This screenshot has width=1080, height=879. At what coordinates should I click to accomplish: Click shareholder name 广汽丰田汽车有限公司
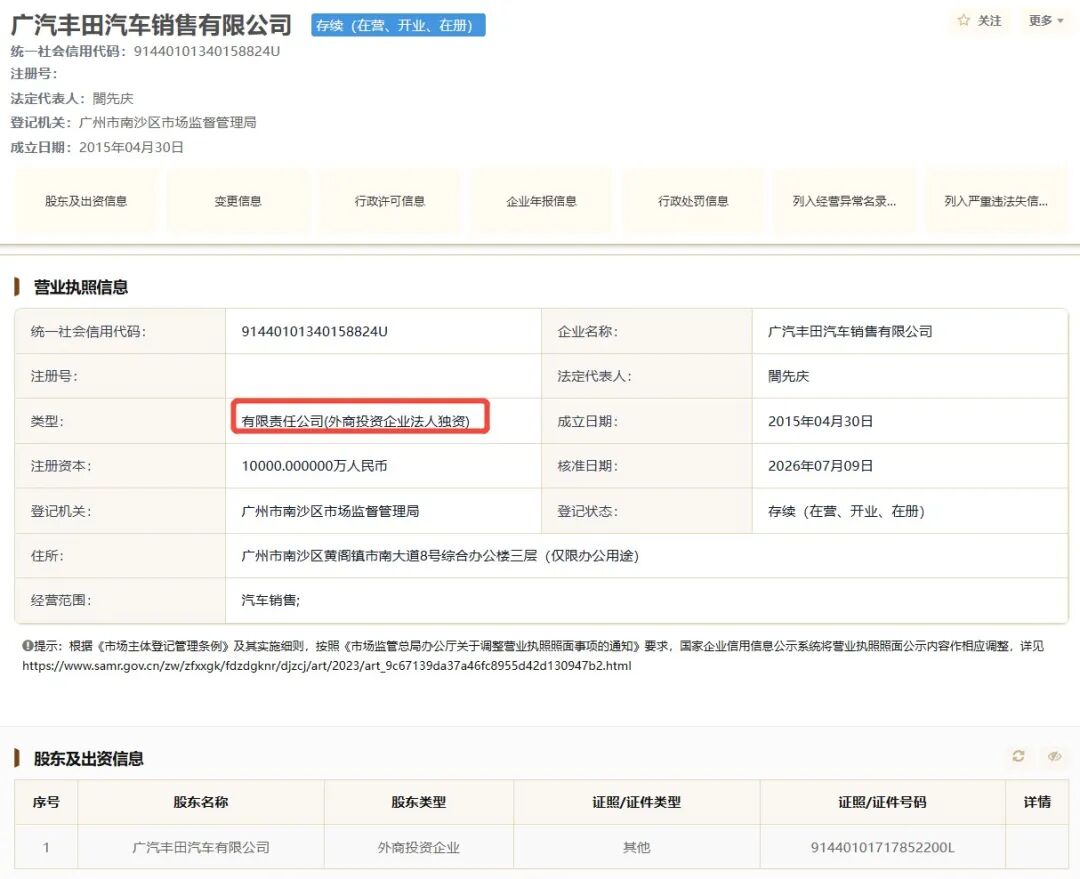(201, 847)
